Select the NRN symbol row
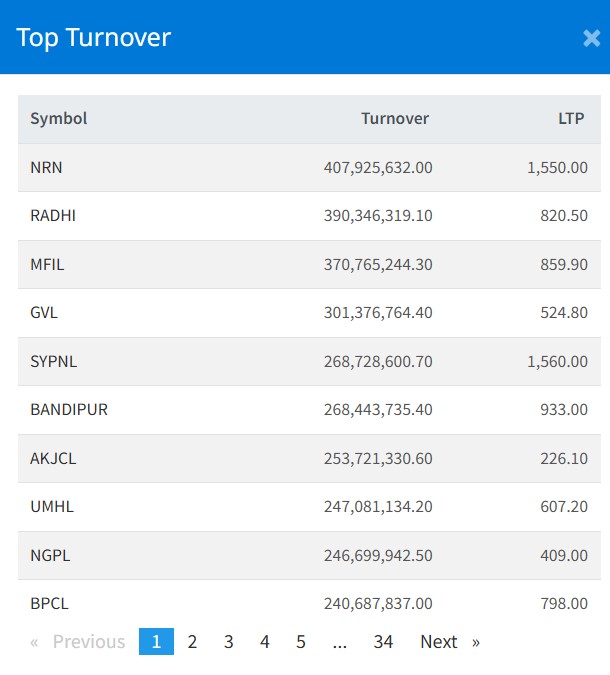The width and height of the screenshot is (610, 675). pos(46,167)
